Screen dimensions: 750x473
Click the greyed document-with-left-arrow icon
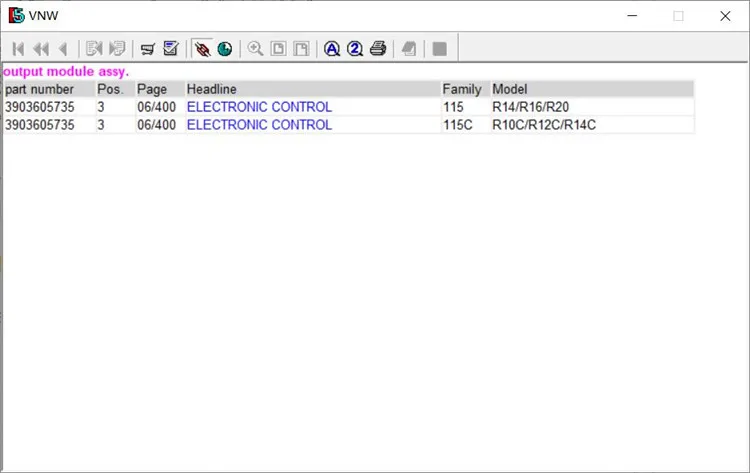(x=94, y=48)
